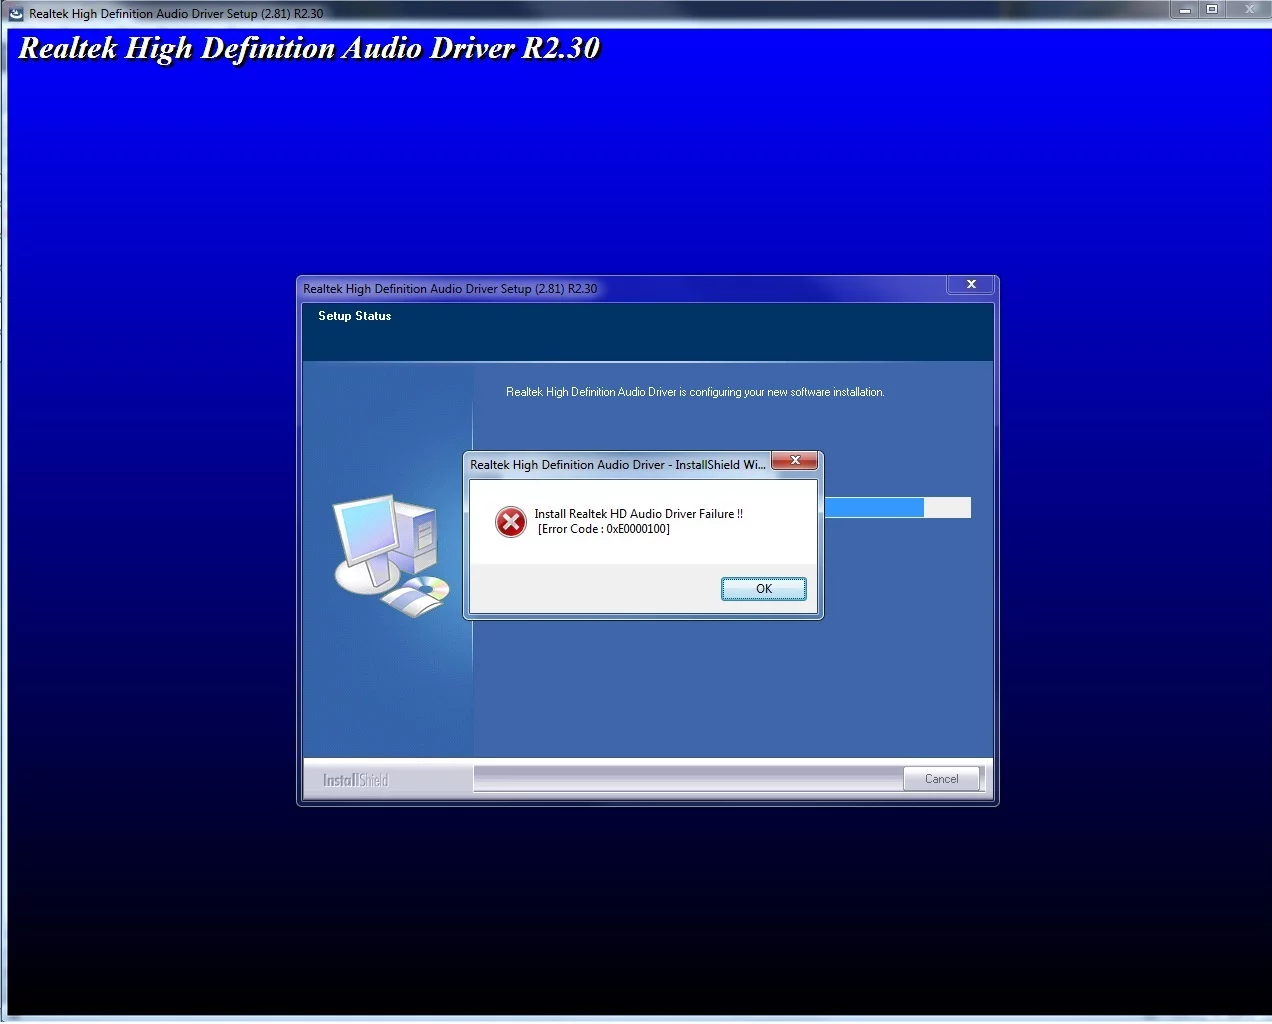This screenshot has height=1024, width=1272.
Task: Close the InstallShield error dialog
Action: point(795,460)
